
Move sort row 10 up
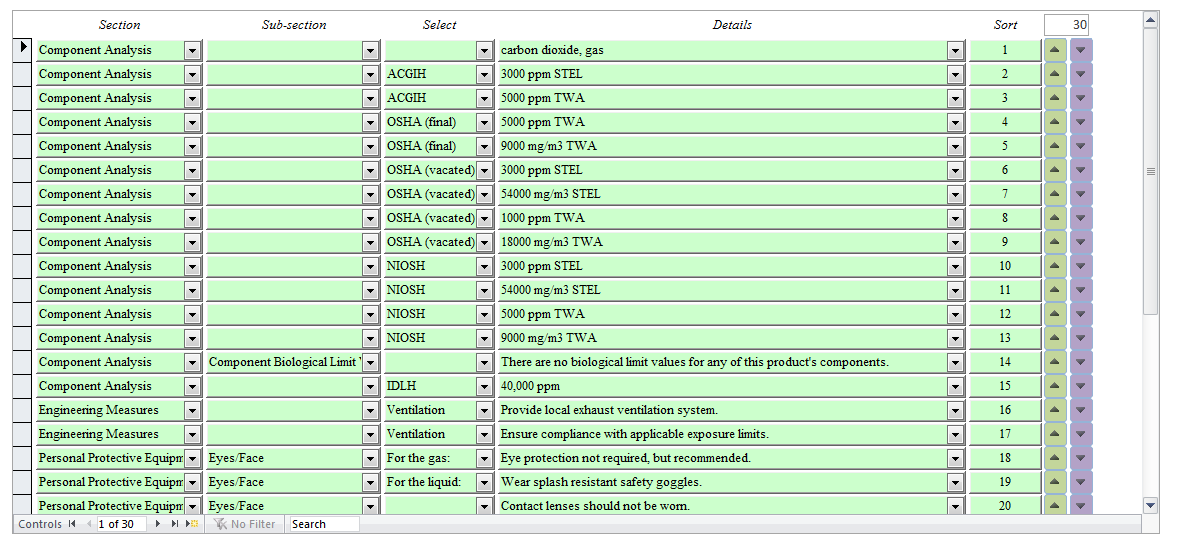[1055, 266]
